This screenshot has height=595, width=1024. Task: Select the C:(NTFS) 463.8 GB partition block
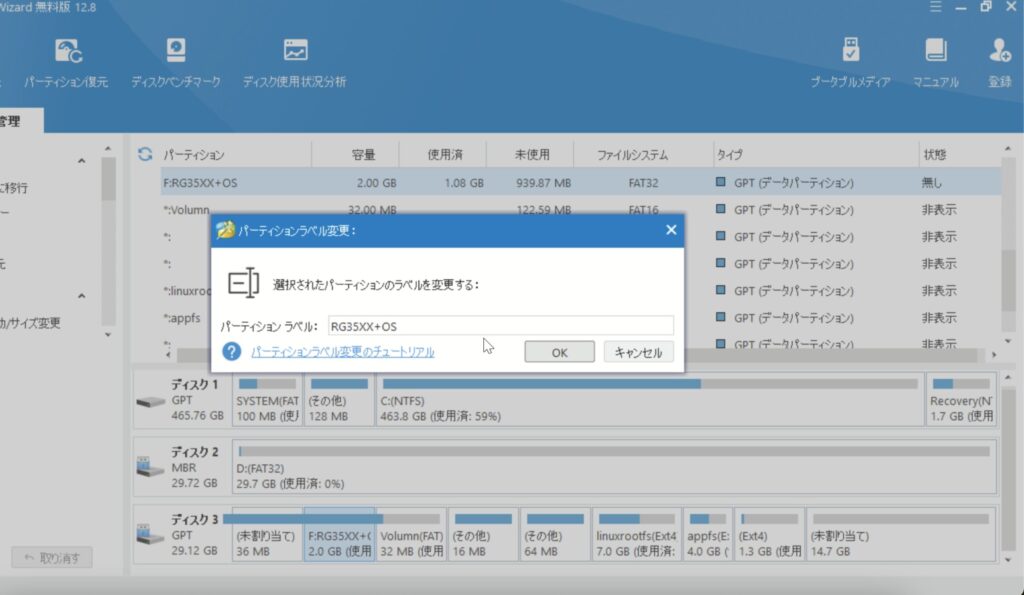click(x=650, y=400)
